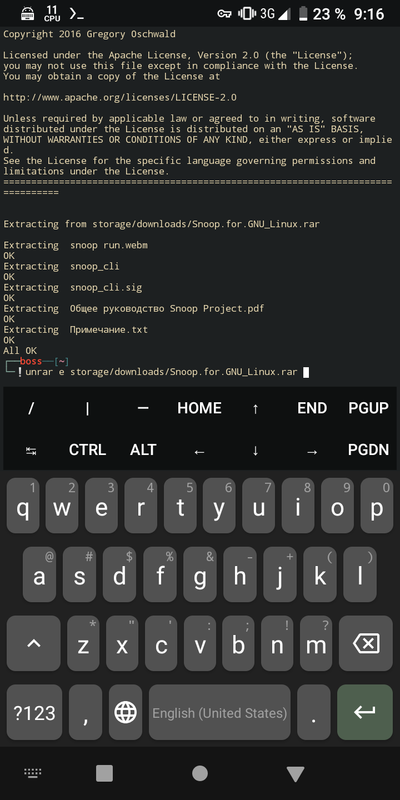The height and width of the screenshot is (800, 400).
Task: Tap the u key
Action: coord(259,506)
